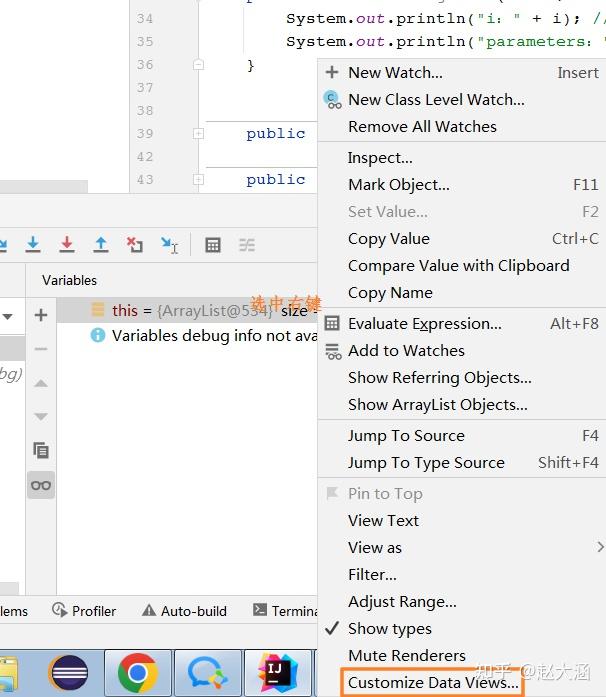This screenshot has height=697, width=606.
Task: Expand the folded method at line 39
Action: [x=198, y=134]
